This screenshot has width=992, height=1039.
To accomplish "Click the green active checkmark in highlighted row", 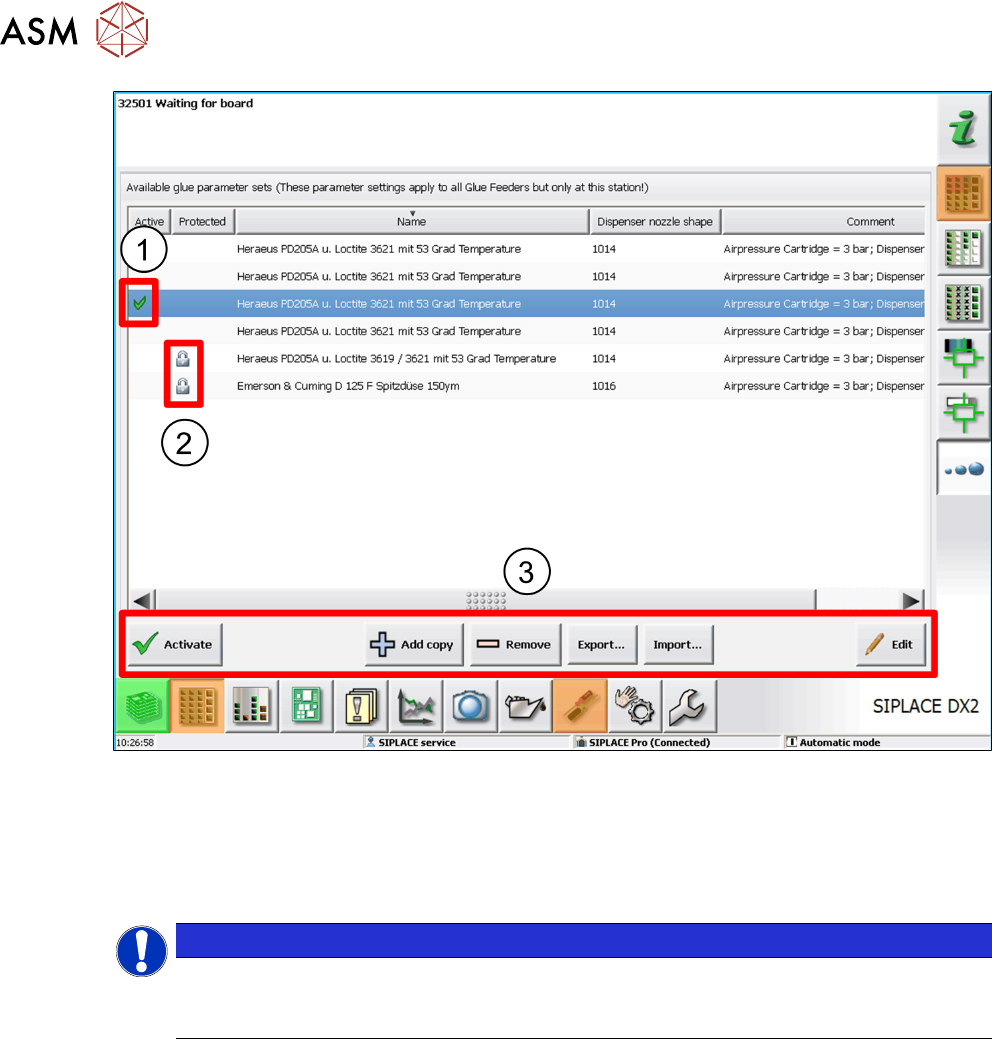I will (x=139, y=303).
